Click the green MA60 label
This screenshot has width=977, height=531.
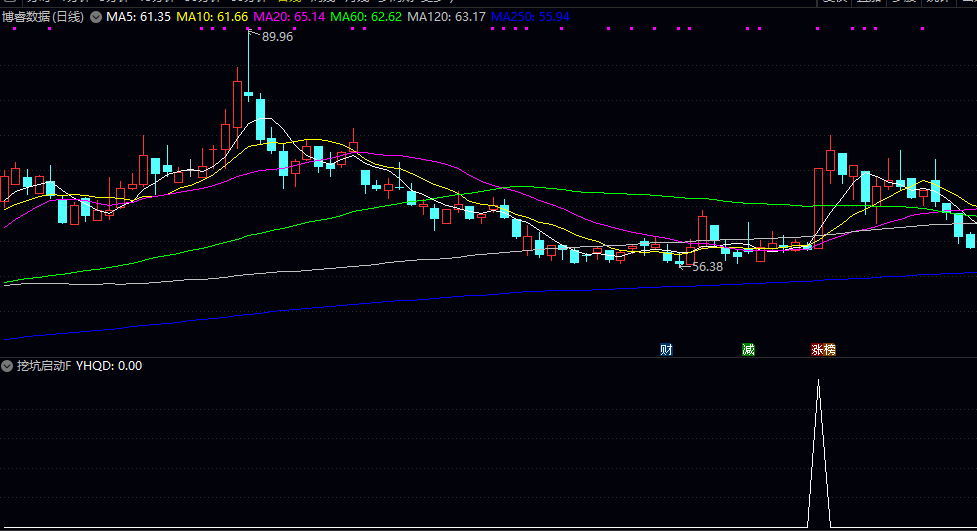pos(366,18)
